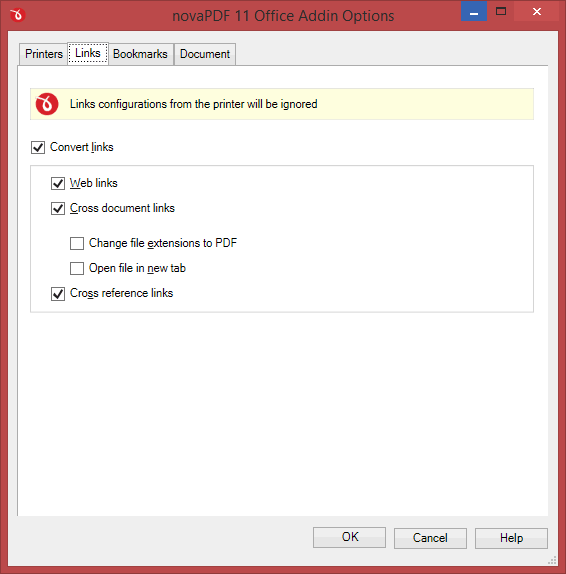Click the novaPDF icon in info banner

[47, 104]
